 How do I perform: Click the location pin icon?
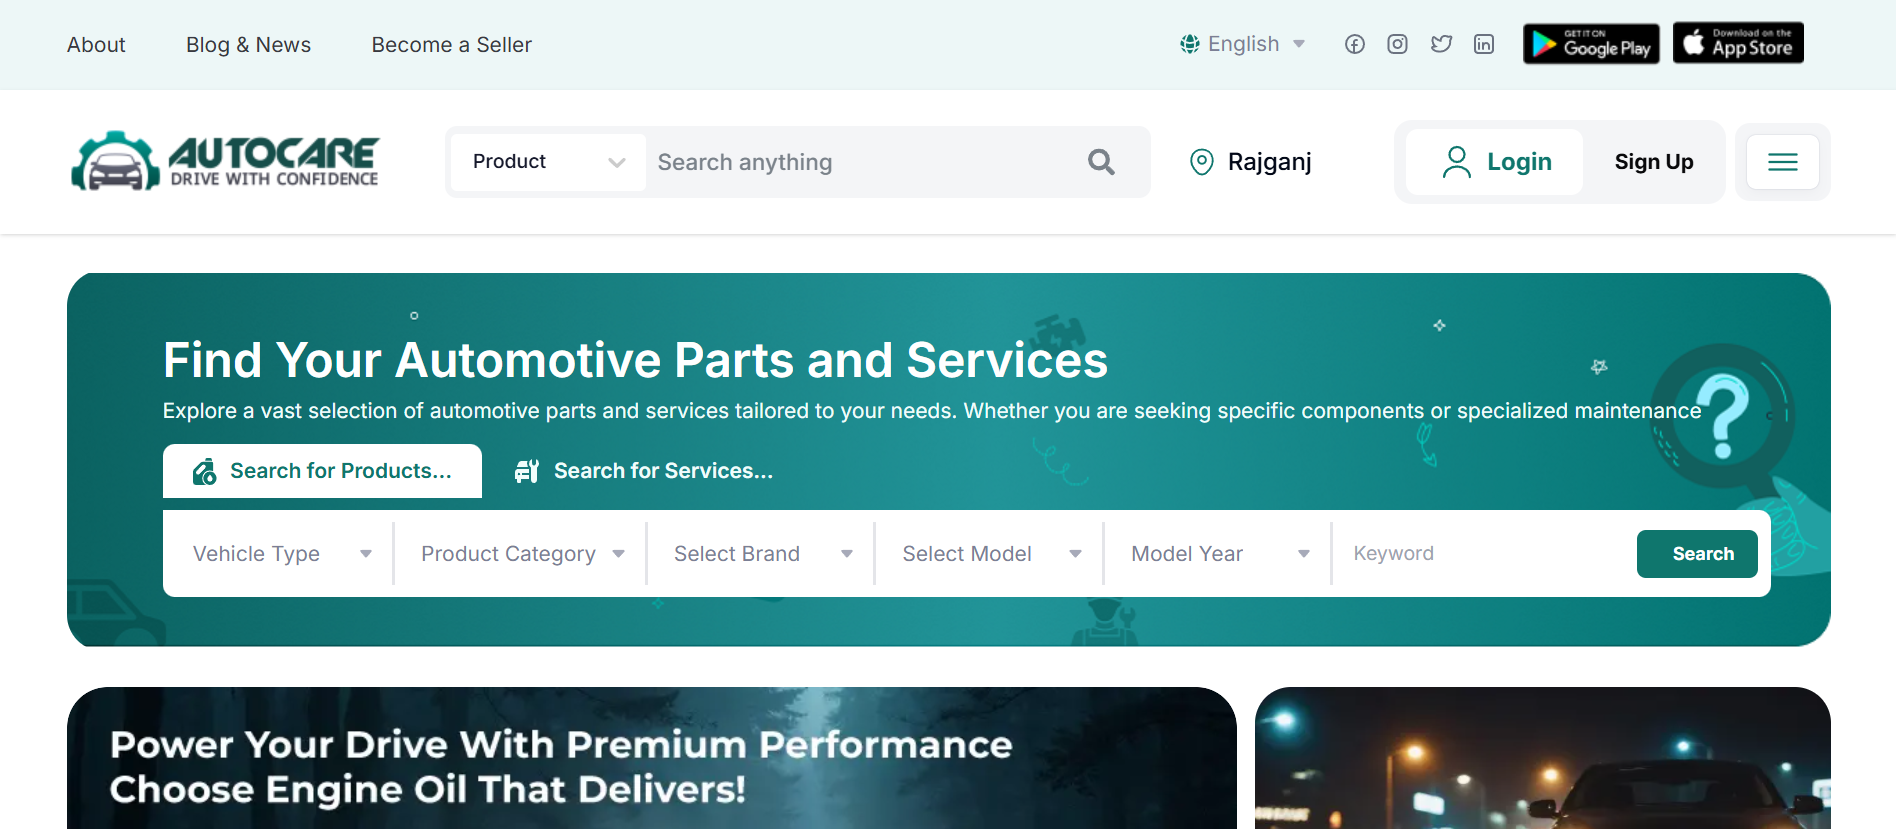pos(1202,162)
